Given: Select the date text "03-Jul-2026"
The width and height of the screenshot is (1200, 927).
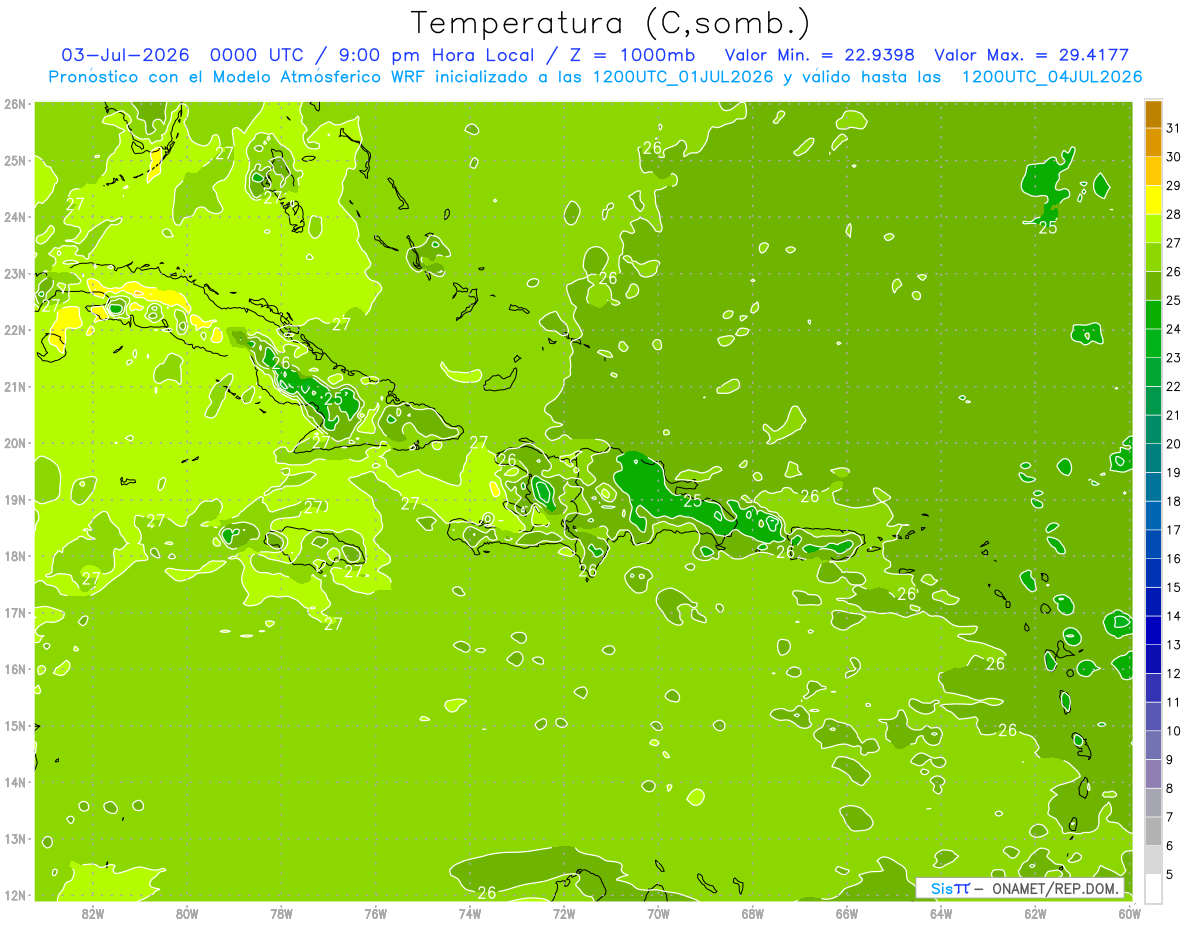Looking at the screenshot, I should (x=125, y=55).
